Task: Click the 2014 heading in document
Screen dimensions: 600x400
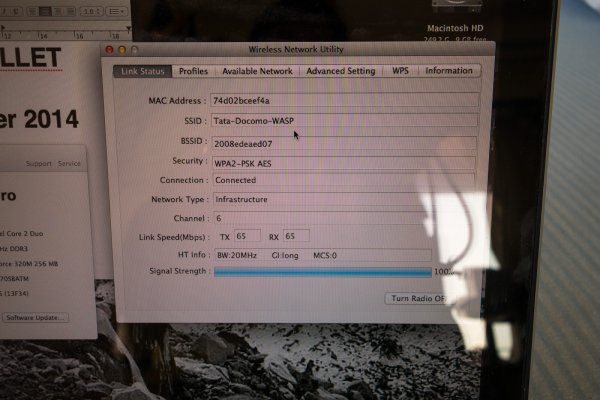Action: 51,119
